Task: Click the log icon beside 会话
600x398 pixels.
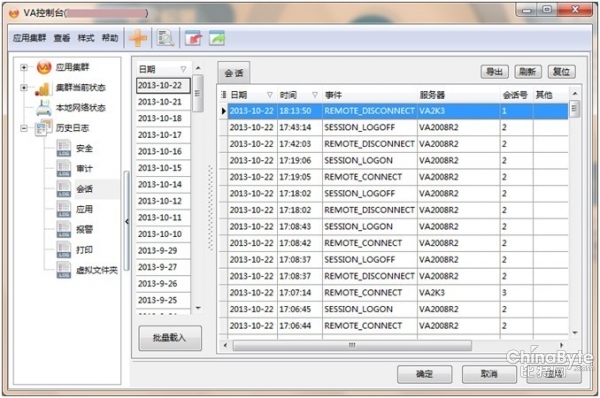Action: pos(64,189)
